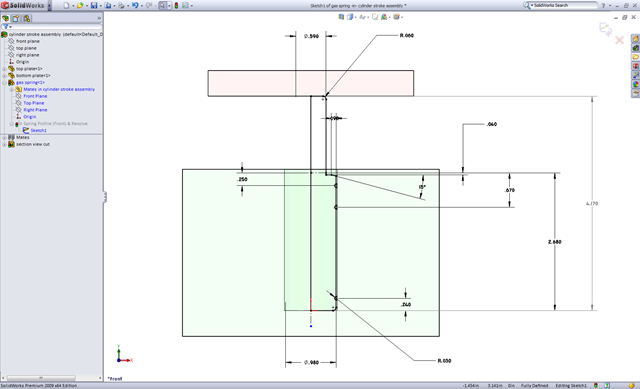The width and height of the screenshot is (640, 389).
Task: Click the .670 dimension value
Action: (509, 190)
